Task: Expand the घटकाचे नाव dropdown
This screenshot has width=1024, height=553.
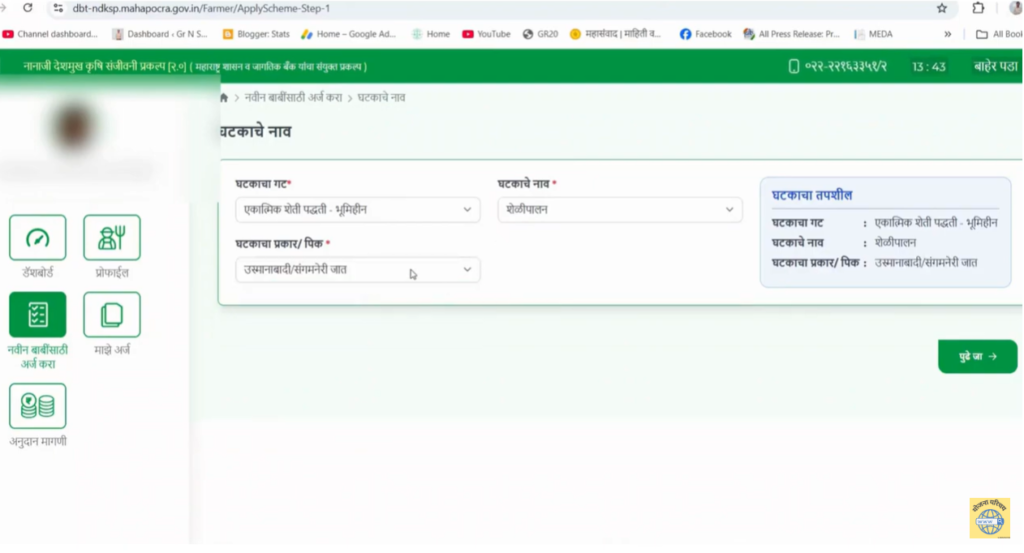Action: (620, 210)
